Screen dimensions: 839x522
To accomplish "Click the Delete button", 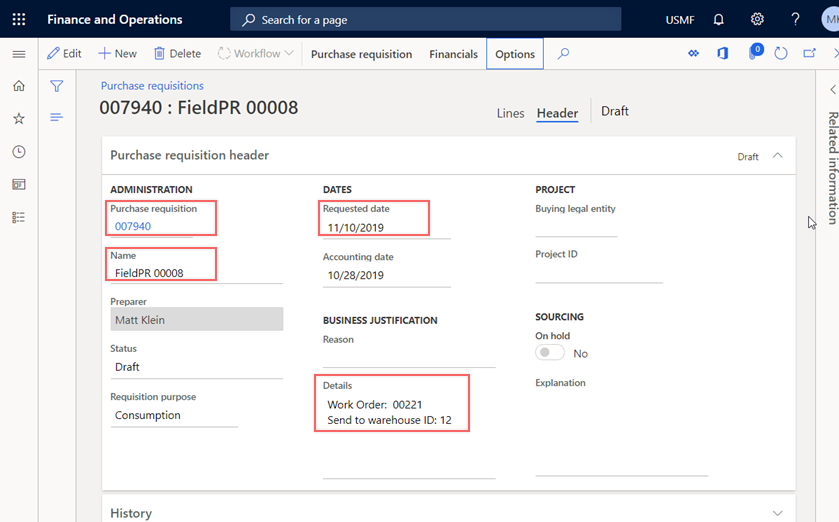I will pos(177,54).
